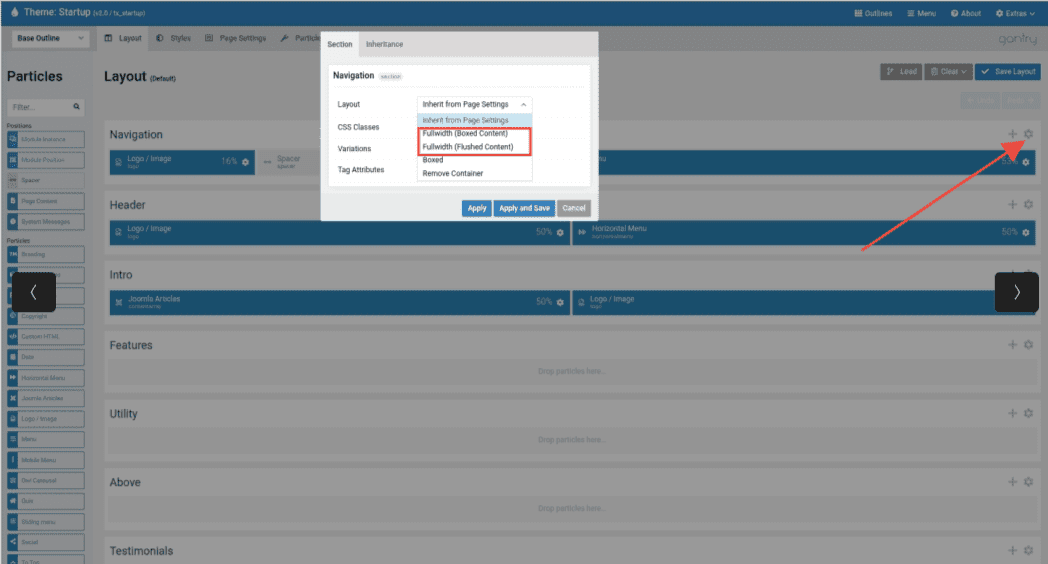Choose Fullwidth (Flushed Content) from the list

pos(467,147)
